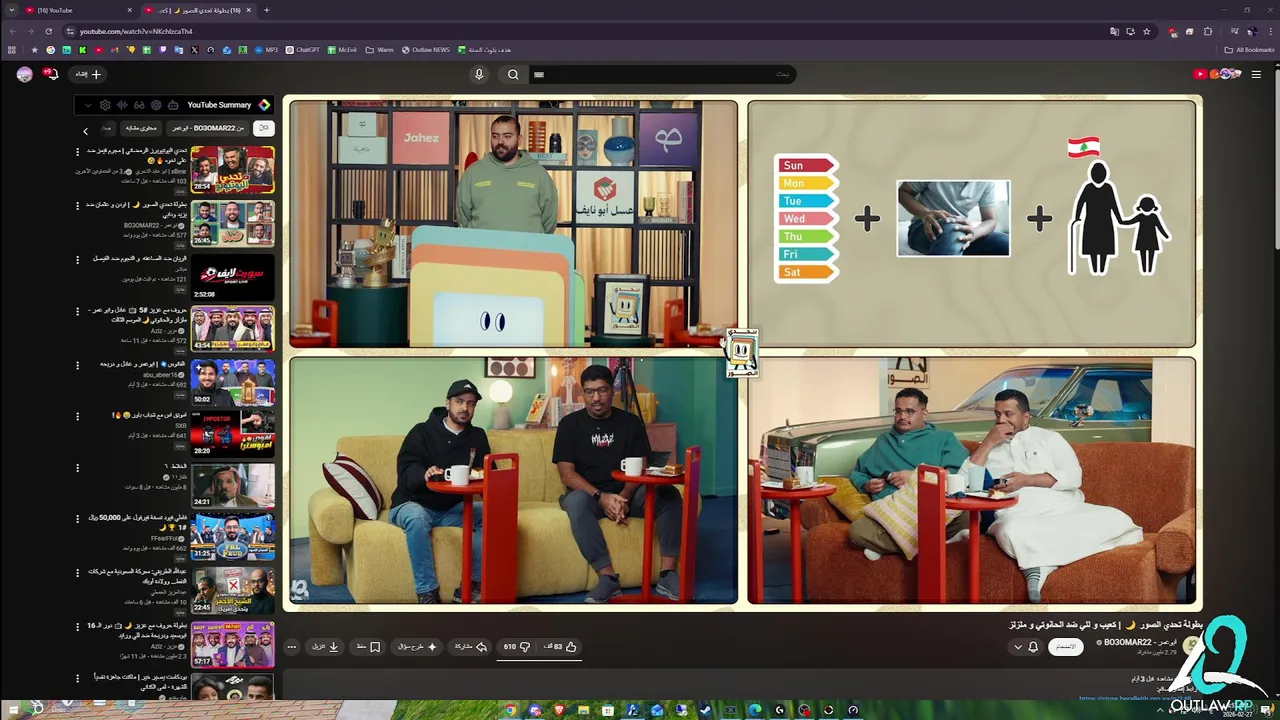Click the Create (+) button
The image size is (1280, 720).
88,74
